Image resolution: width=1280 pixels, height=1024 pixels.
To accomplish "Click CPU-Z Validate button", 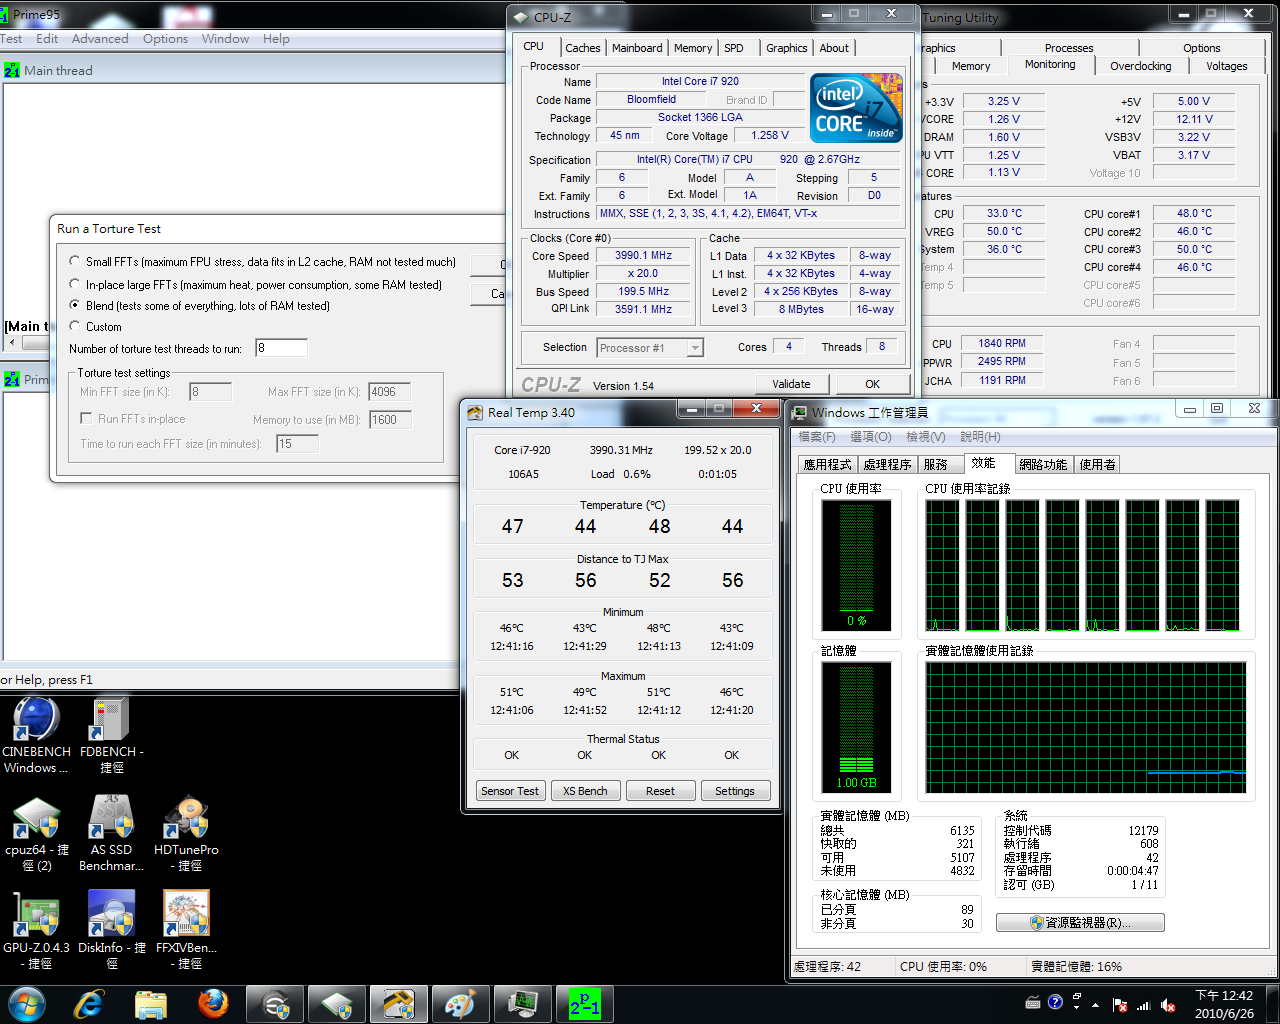I will point(791,384).
